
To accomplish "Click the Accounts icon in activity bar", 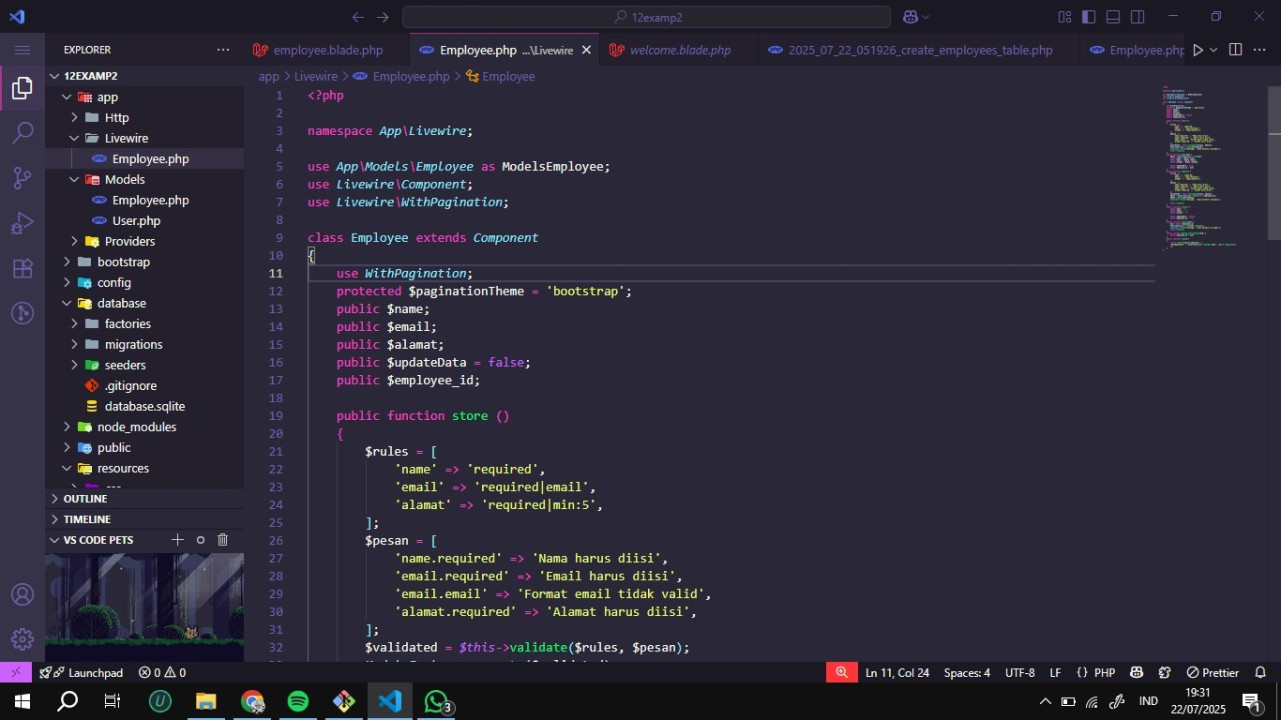I will pyautogui.click(x=22, y=595).
